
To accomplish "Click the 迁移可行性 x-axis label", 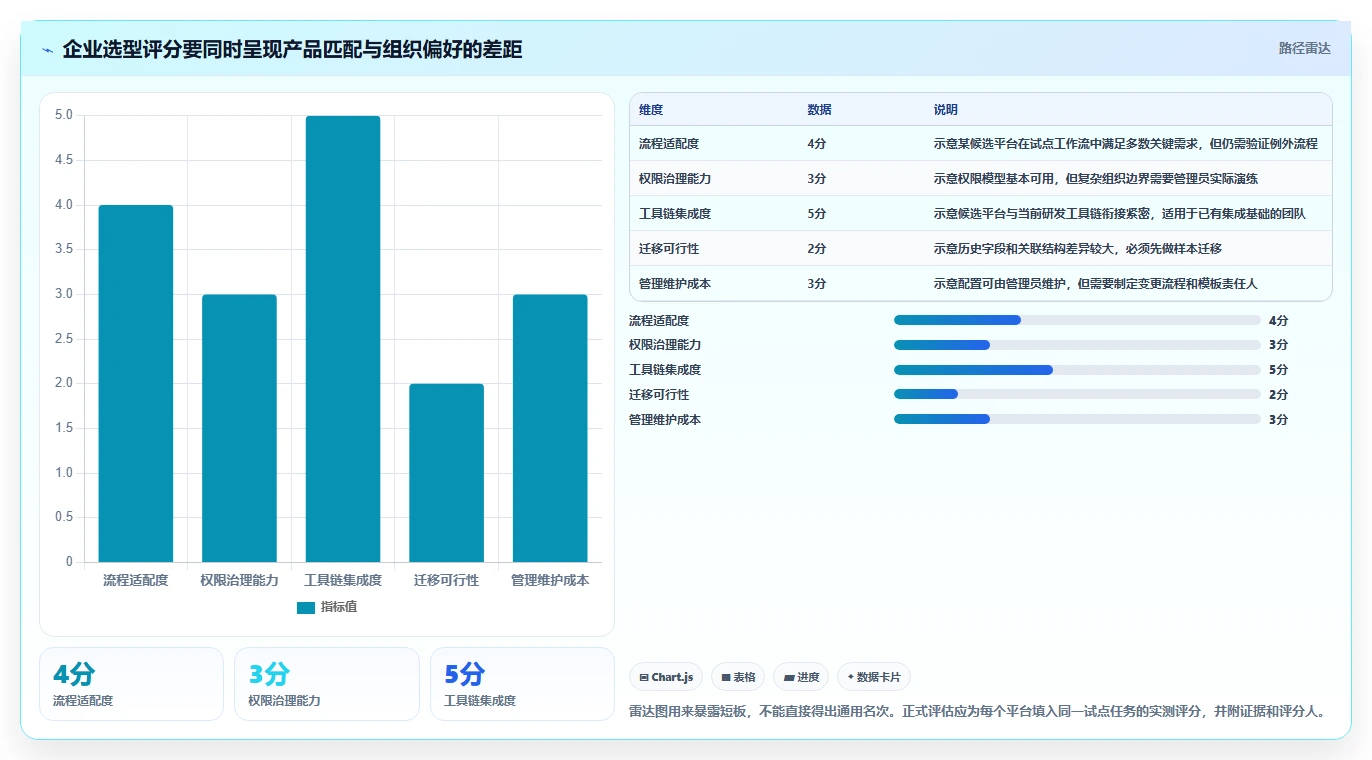I will (x=446, y=580).
